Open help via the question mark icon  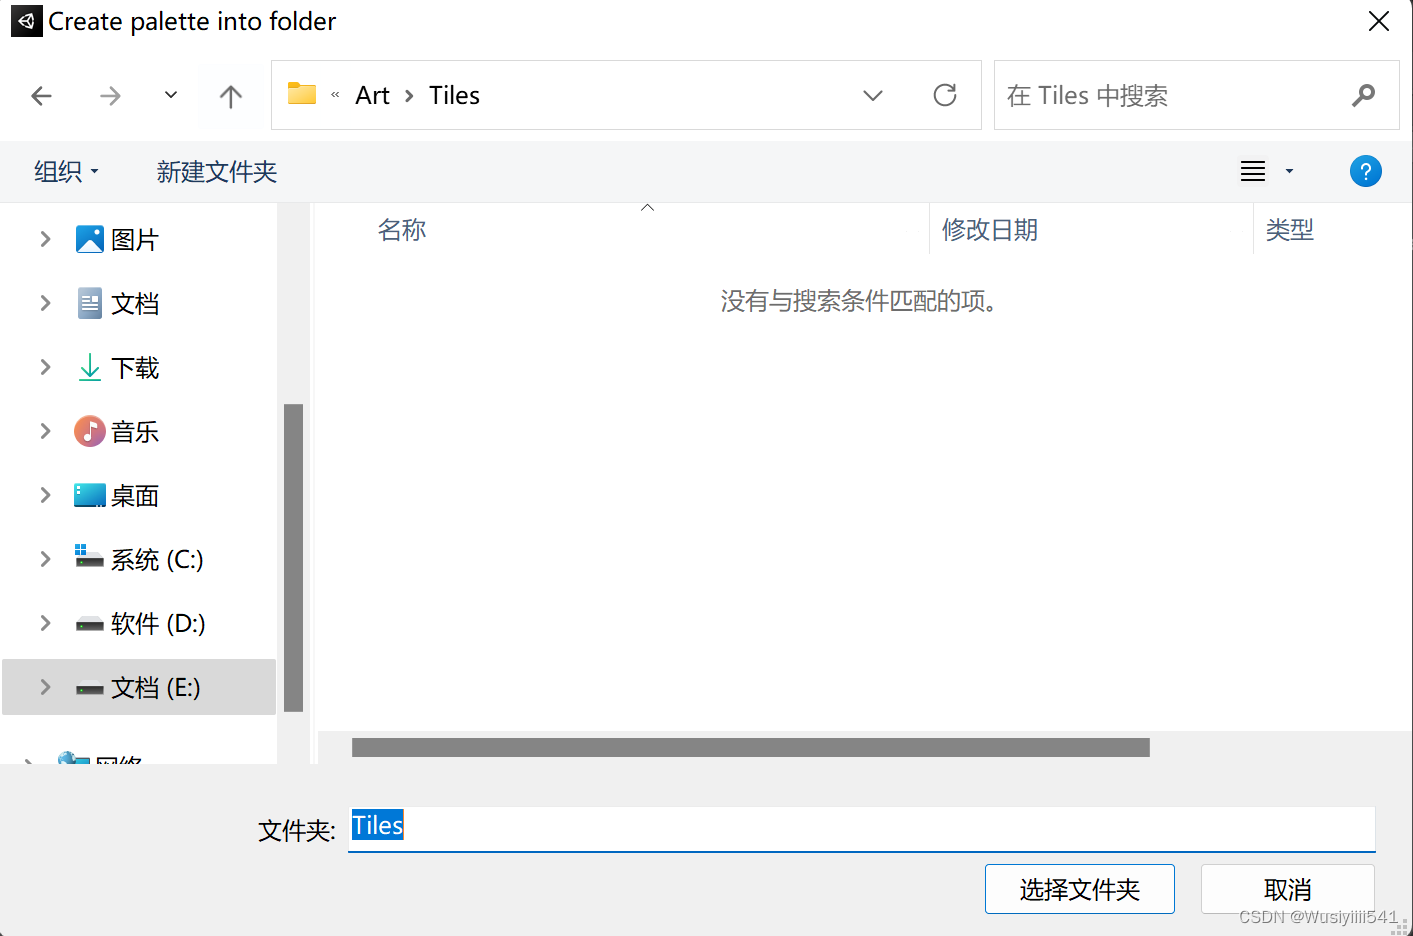pyautogui.click(x=1365, y=171)
